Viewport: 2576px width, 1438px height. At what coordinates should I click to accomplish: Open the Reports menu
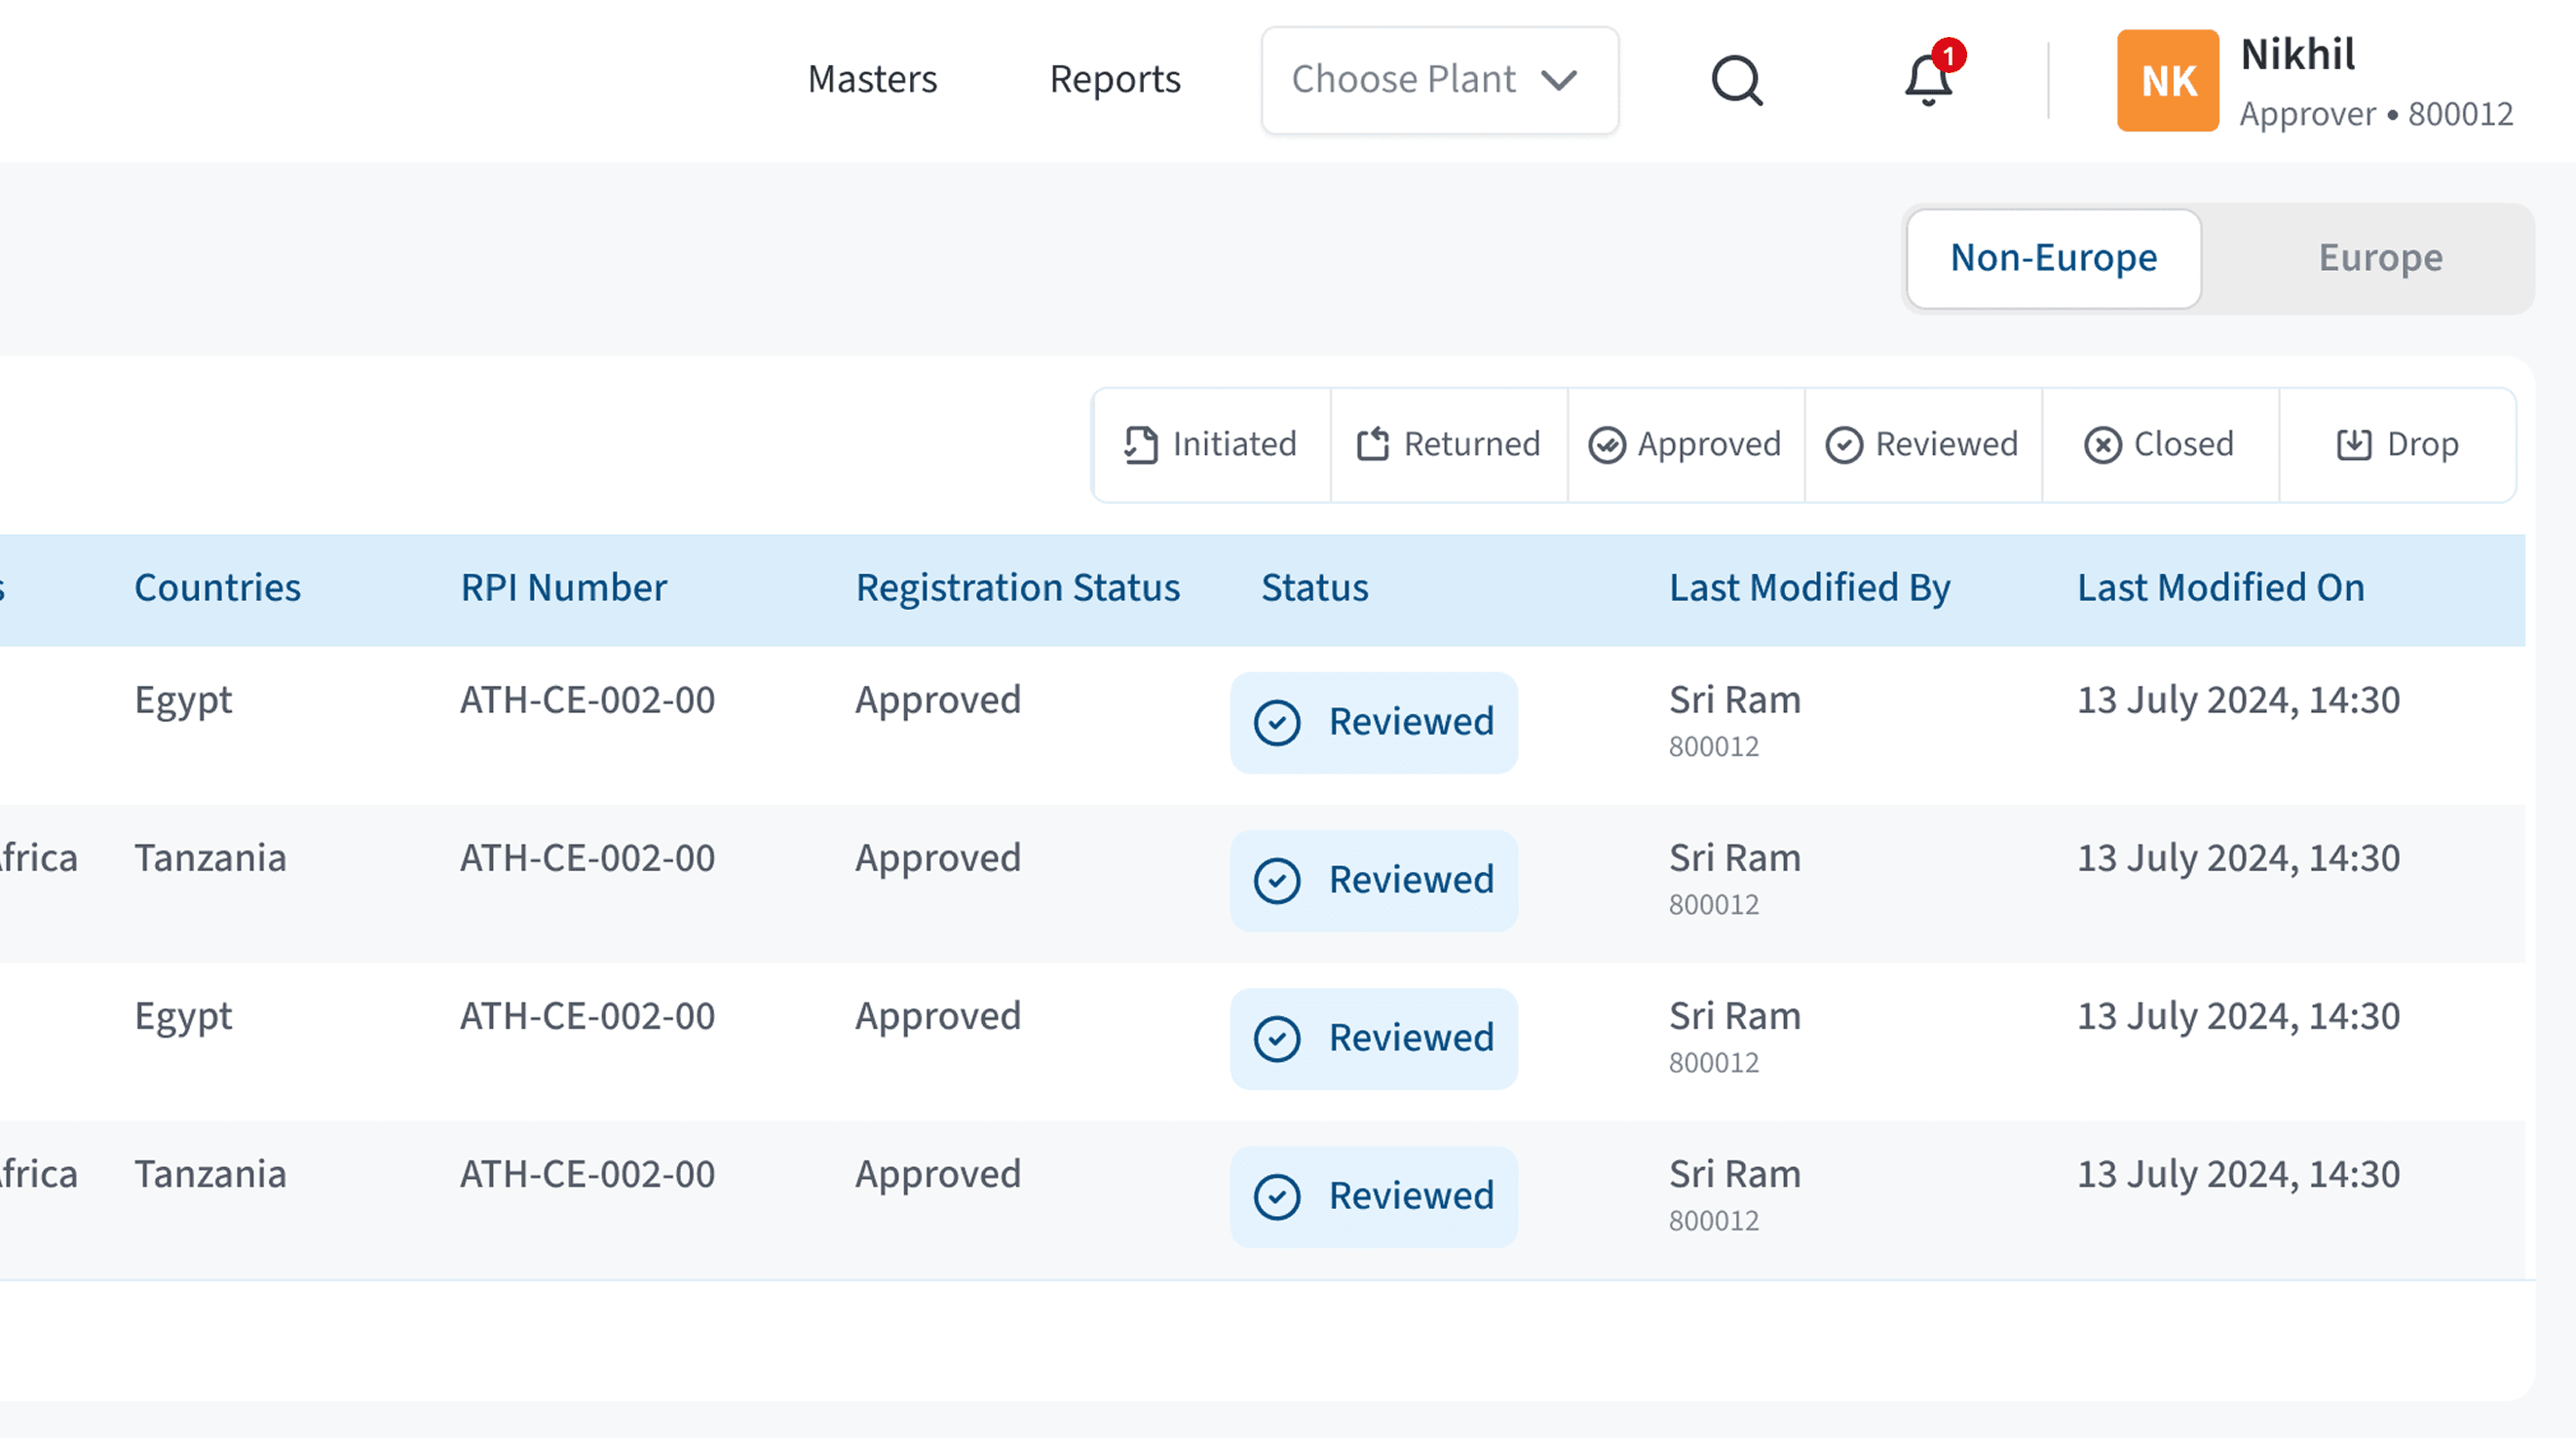pyautogui.click(x=1114, y=79)
